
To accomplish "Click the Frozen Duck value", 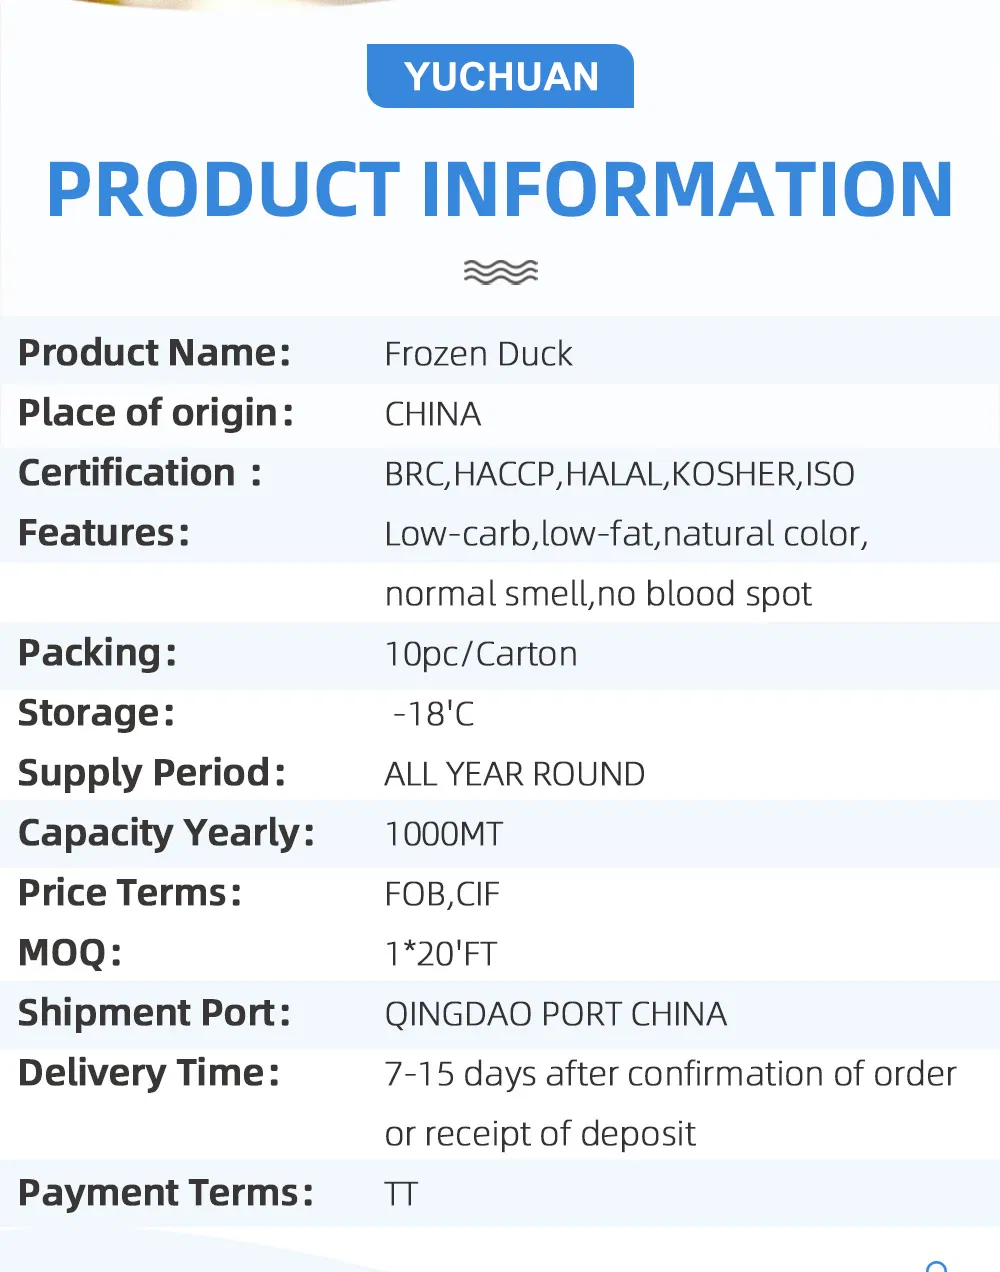I will (478, 354).
